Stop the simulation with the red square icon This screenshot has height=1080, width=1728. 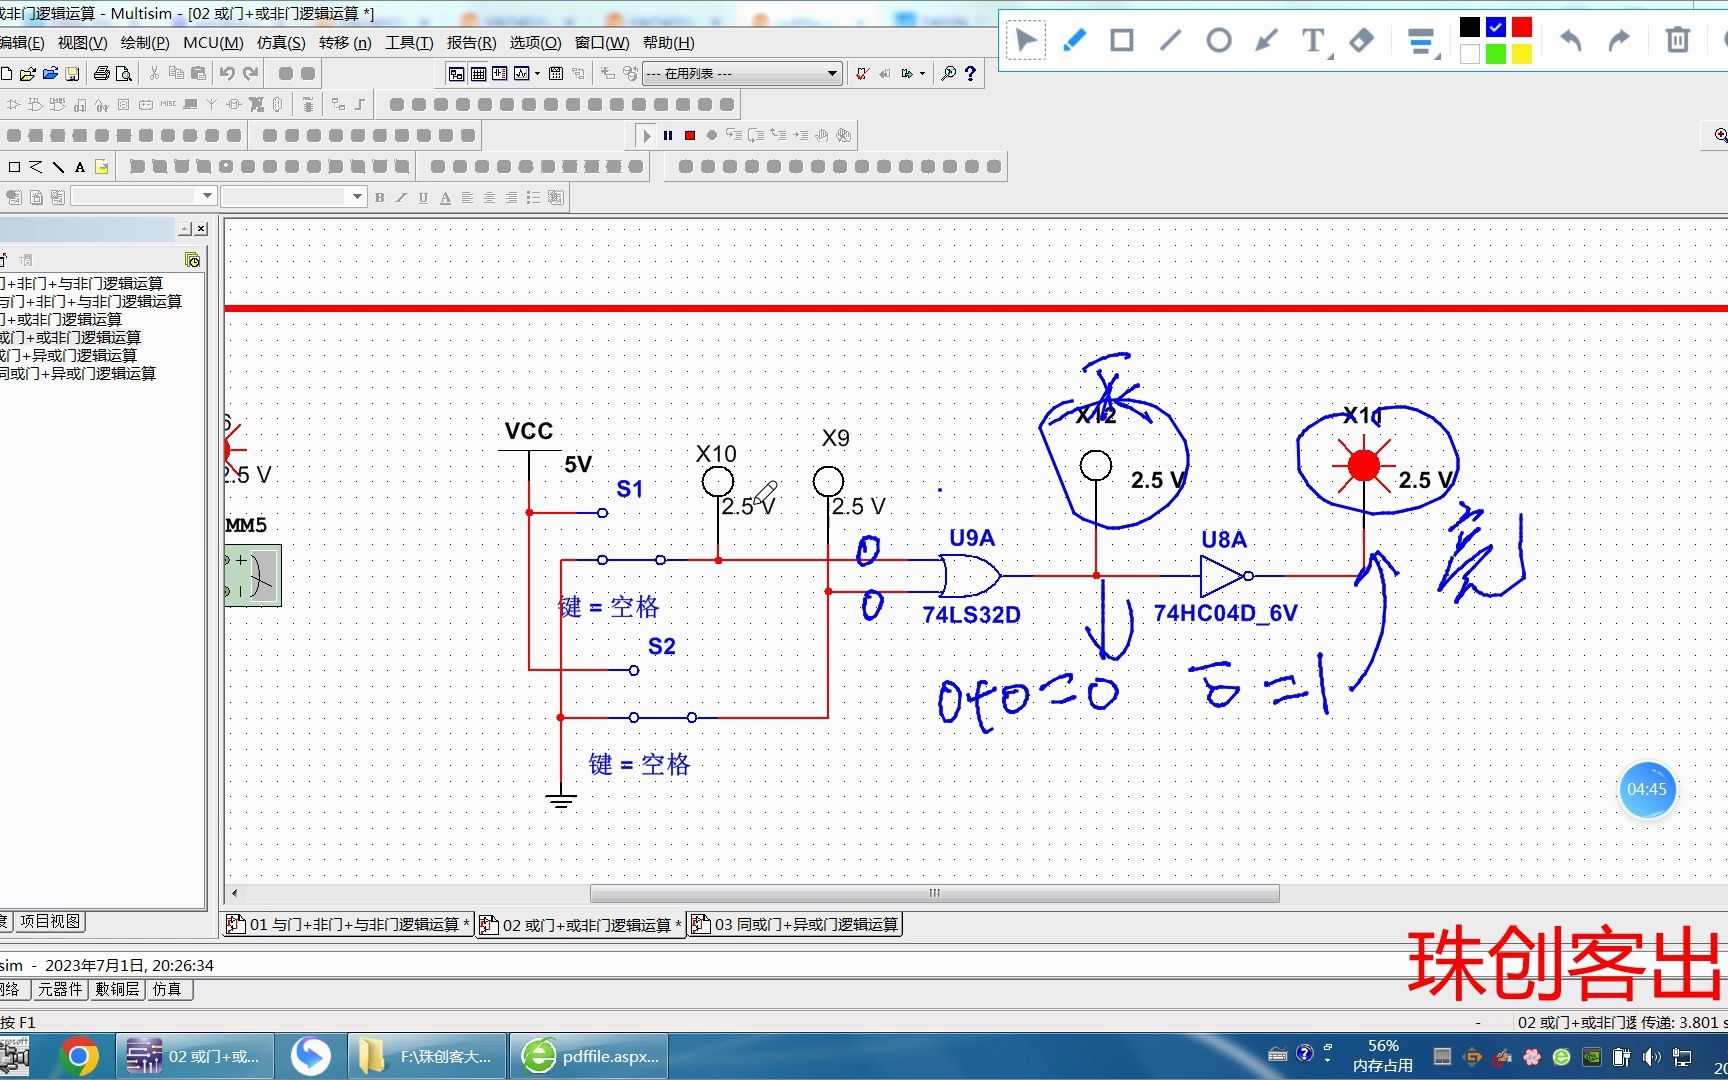coord(689,135)
